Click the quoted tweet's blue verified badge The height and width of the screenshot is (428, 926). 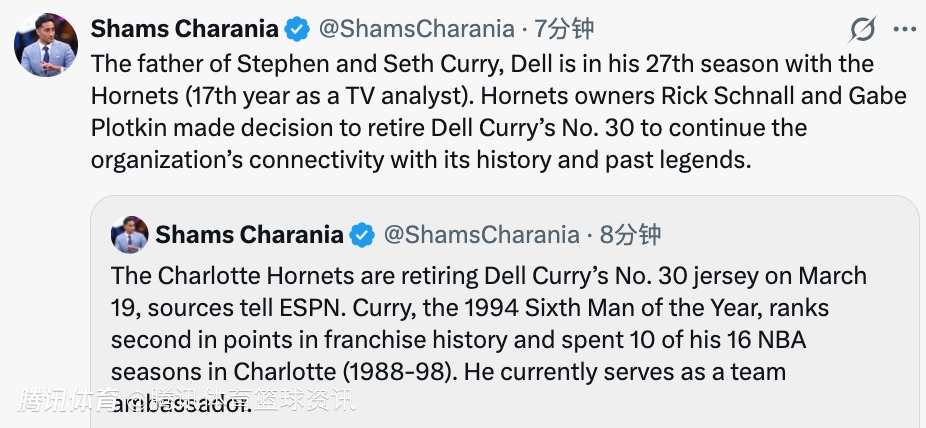click(x=362, y=236)
